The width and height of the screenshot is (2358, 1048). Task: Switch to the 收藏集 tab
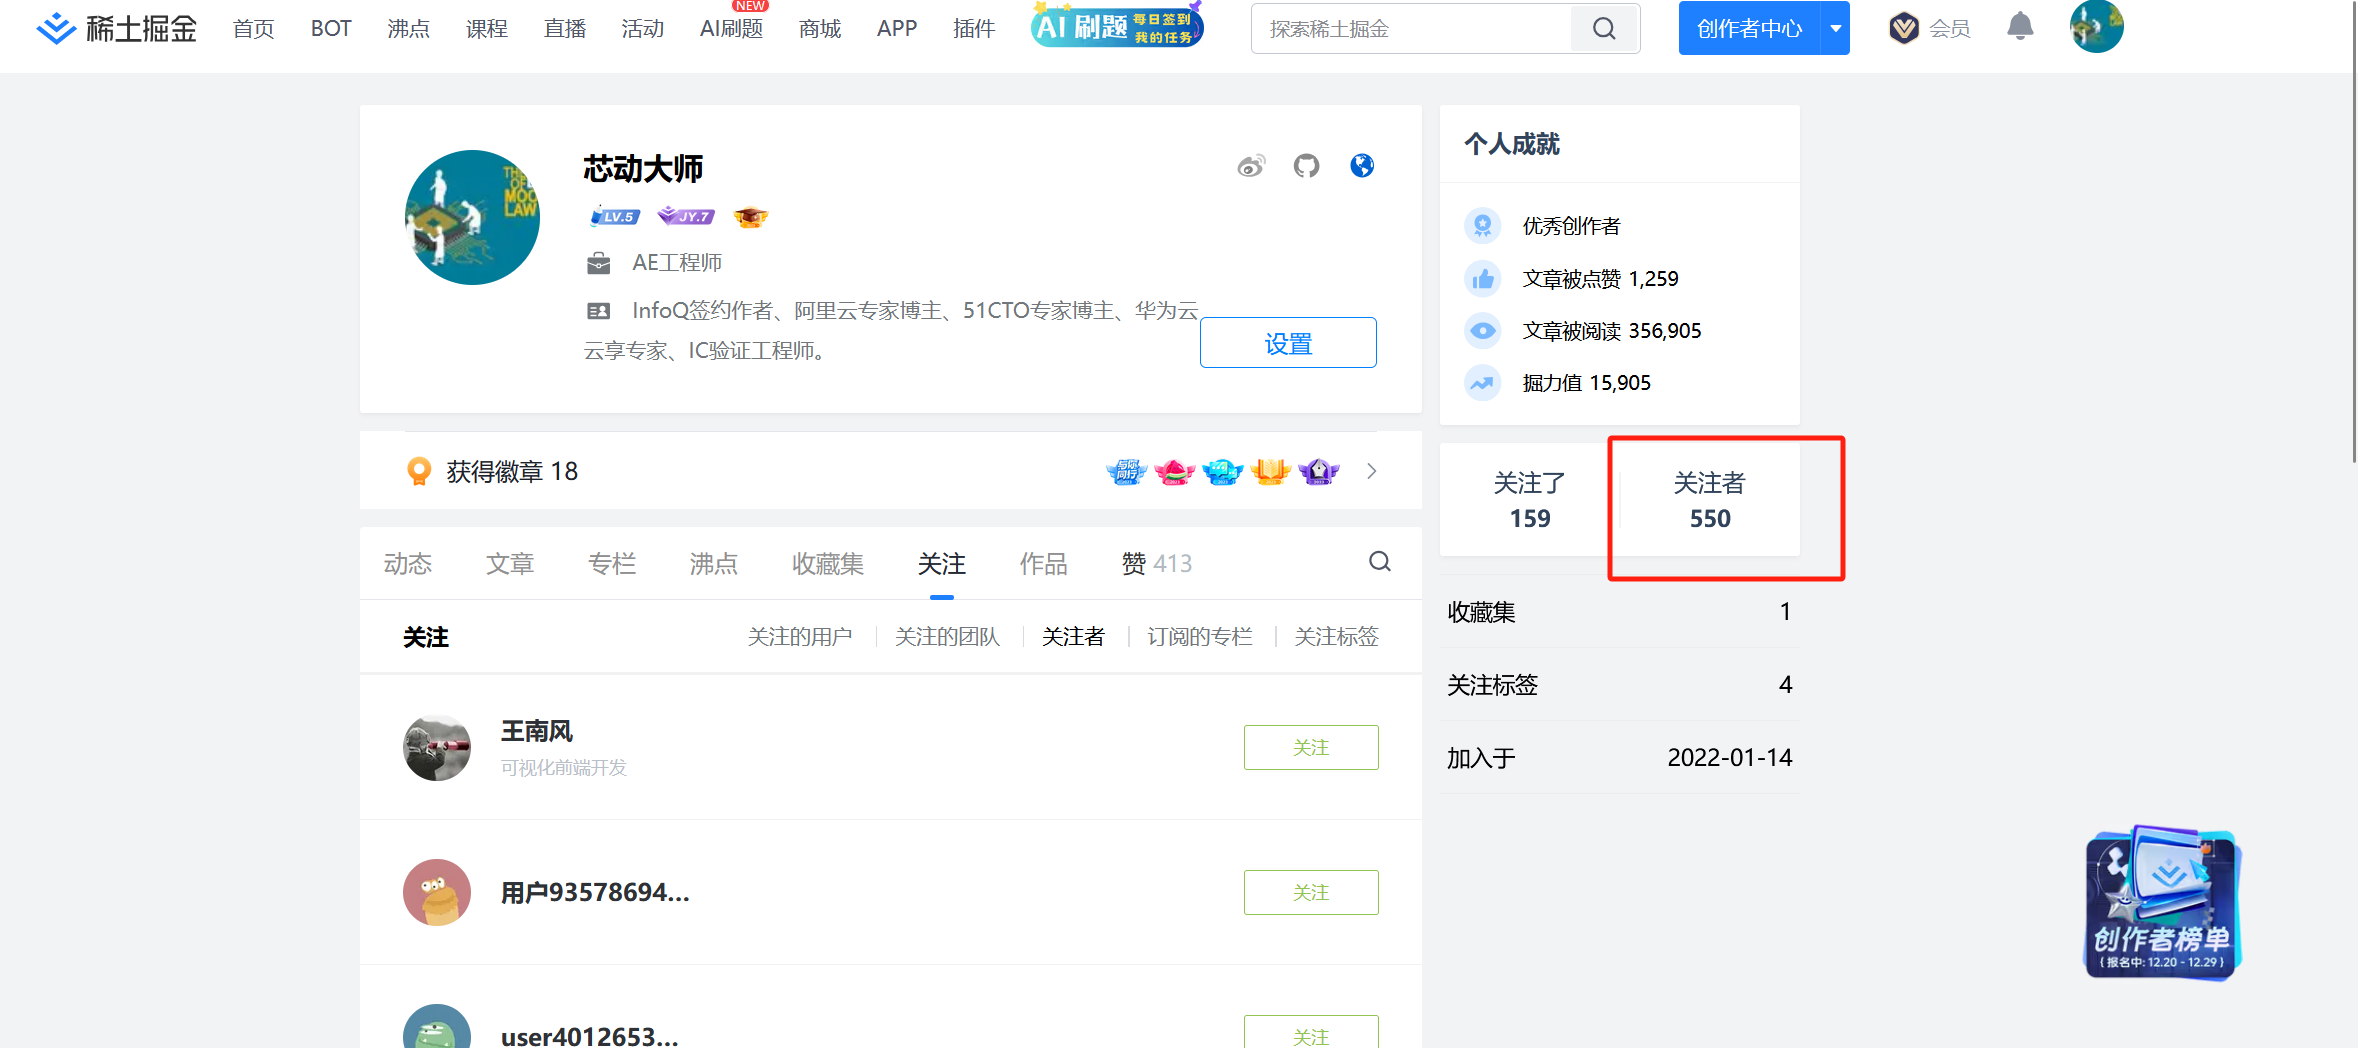coord(828,563)
